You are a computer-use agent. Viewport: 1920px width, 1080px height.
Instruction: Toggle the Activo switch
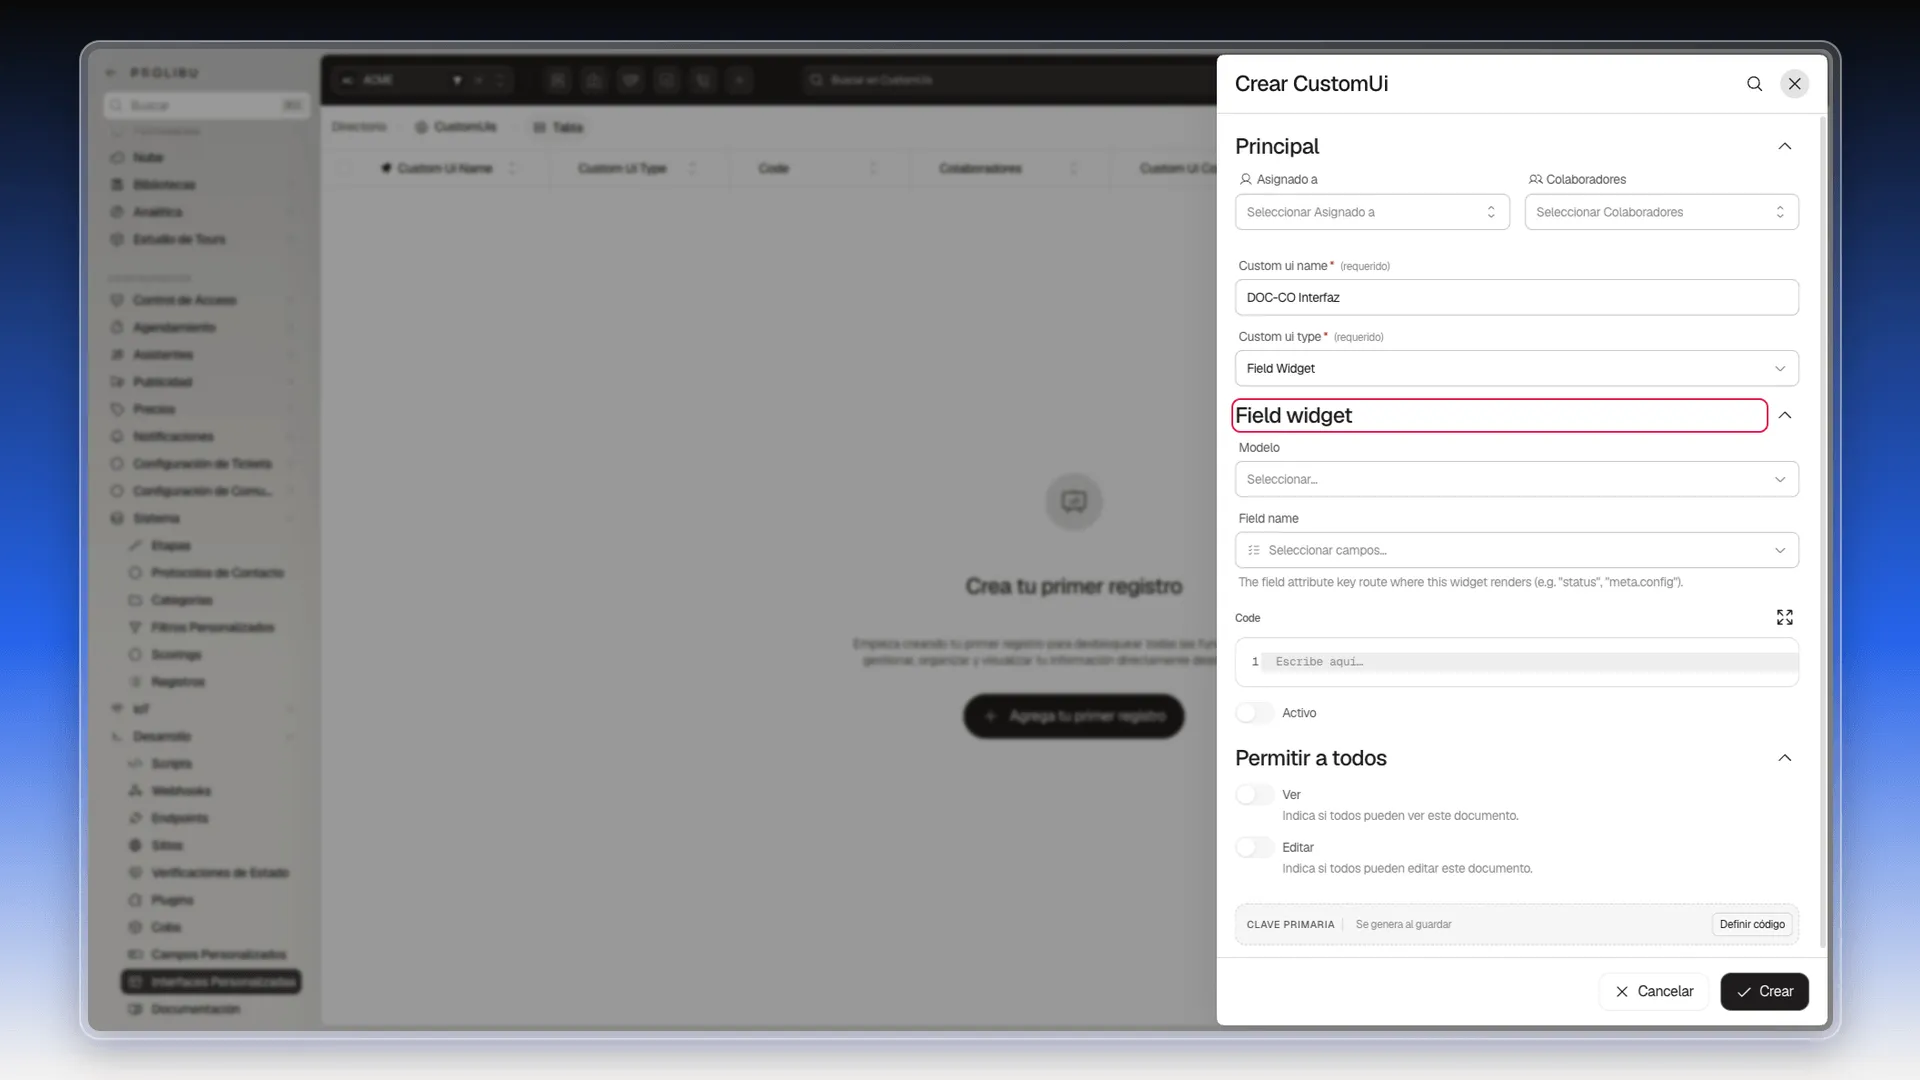click(x=1254, y=713)
